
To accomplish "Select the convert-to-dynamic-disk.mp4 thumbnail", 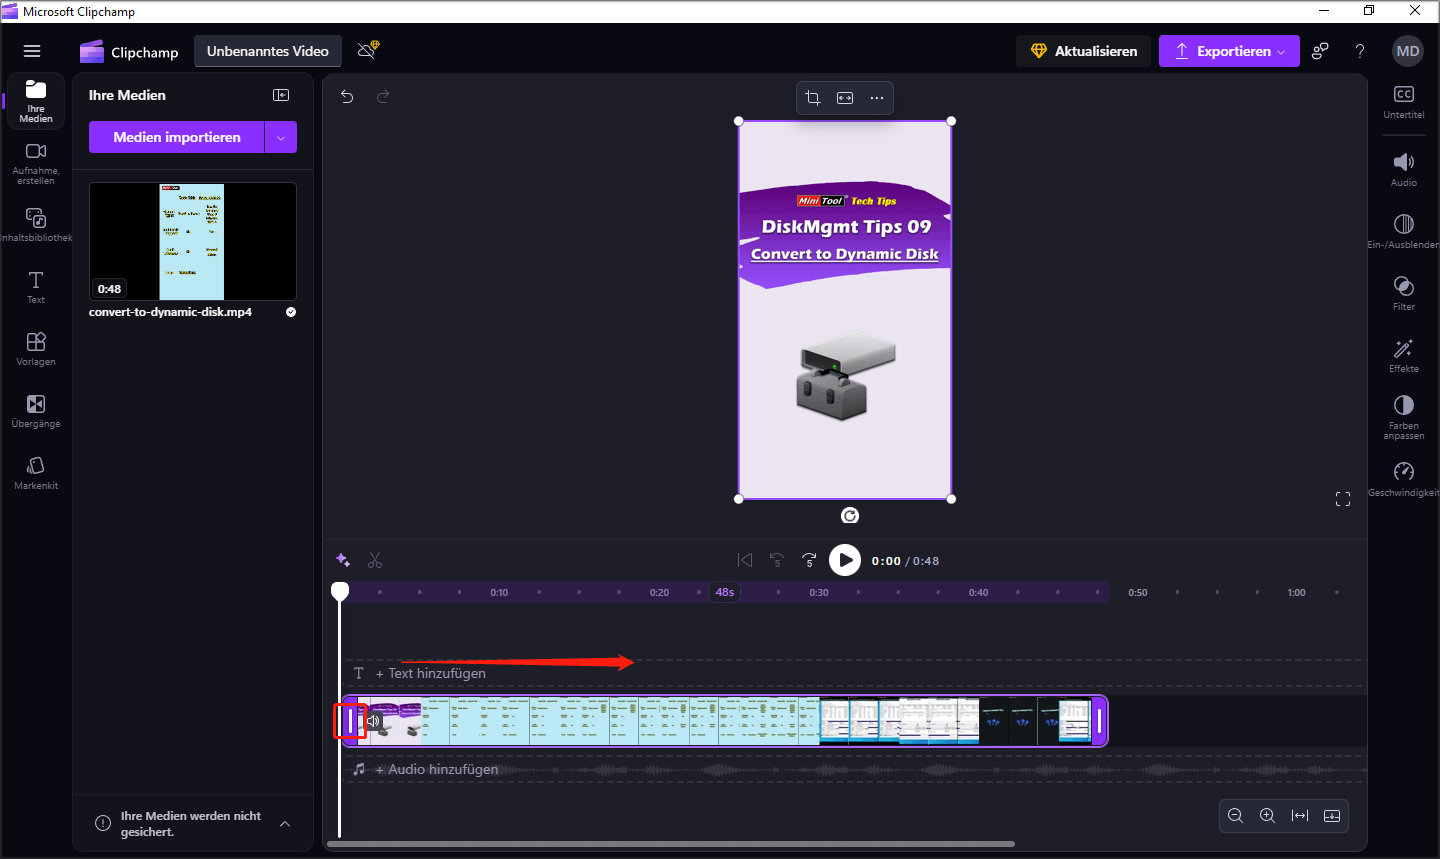I will click(192, 241).
